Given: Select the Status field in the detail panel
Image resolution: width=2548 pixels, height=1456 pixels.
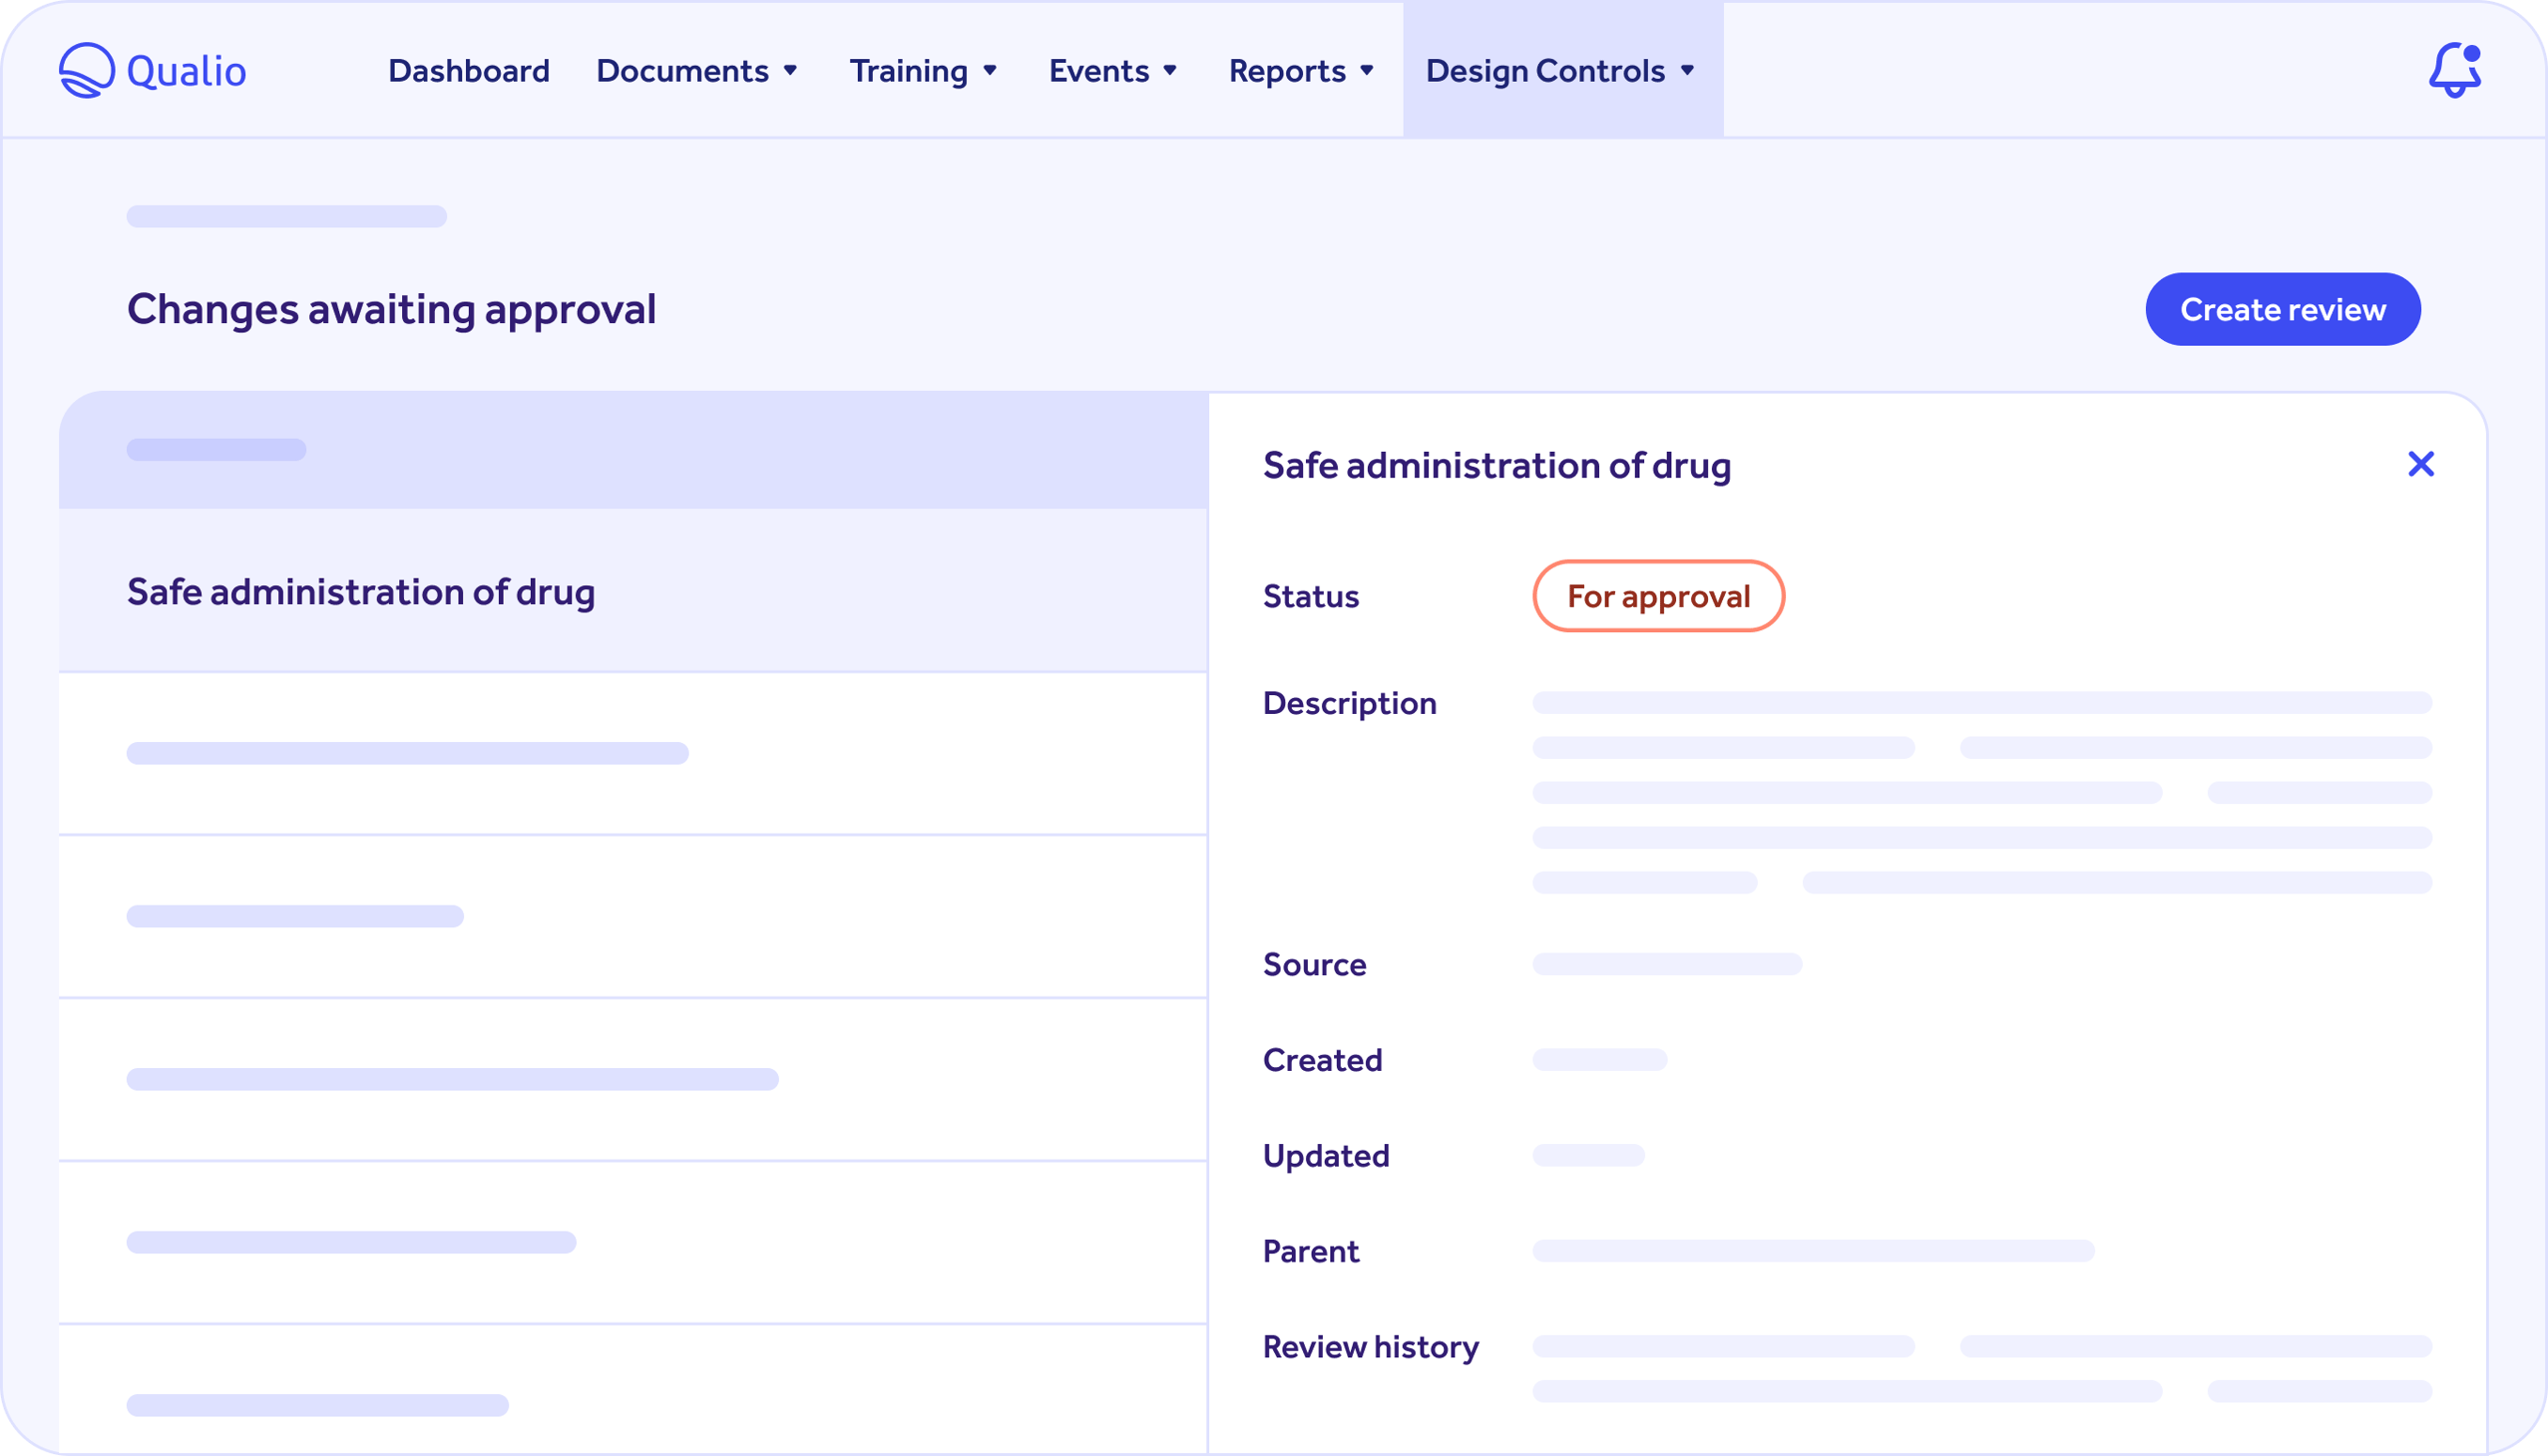Looking at the screenshot, I should tap(1311, 596).
